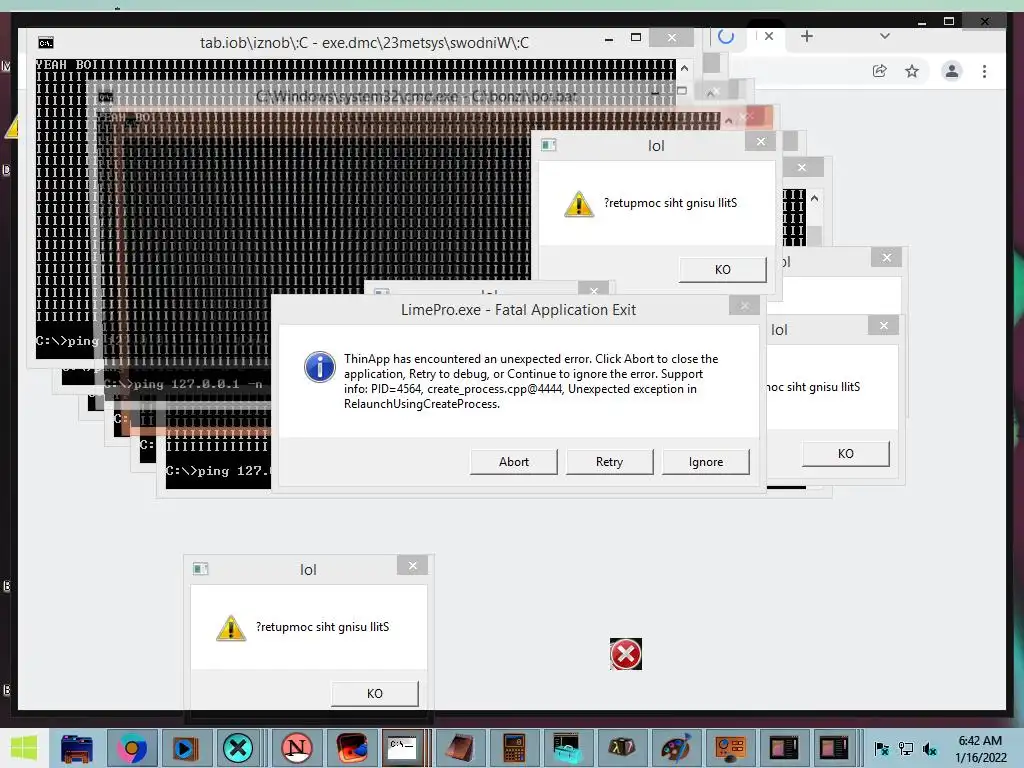The height and width of the screenshot is (768, 1024).
Task: Click the bottom-left lol dialog title icon
Action: pos(200,569)
